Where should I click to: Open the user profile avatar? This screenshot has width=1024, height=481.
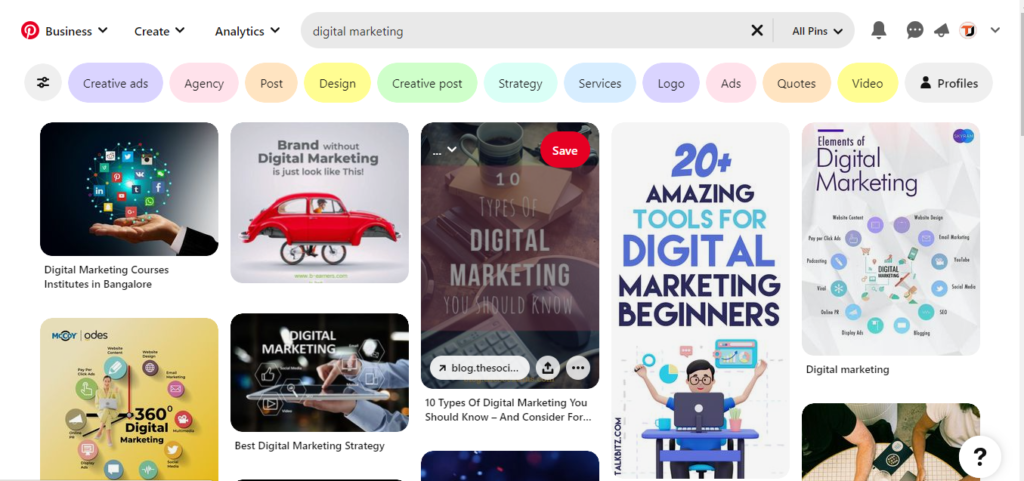coord(968,30)
